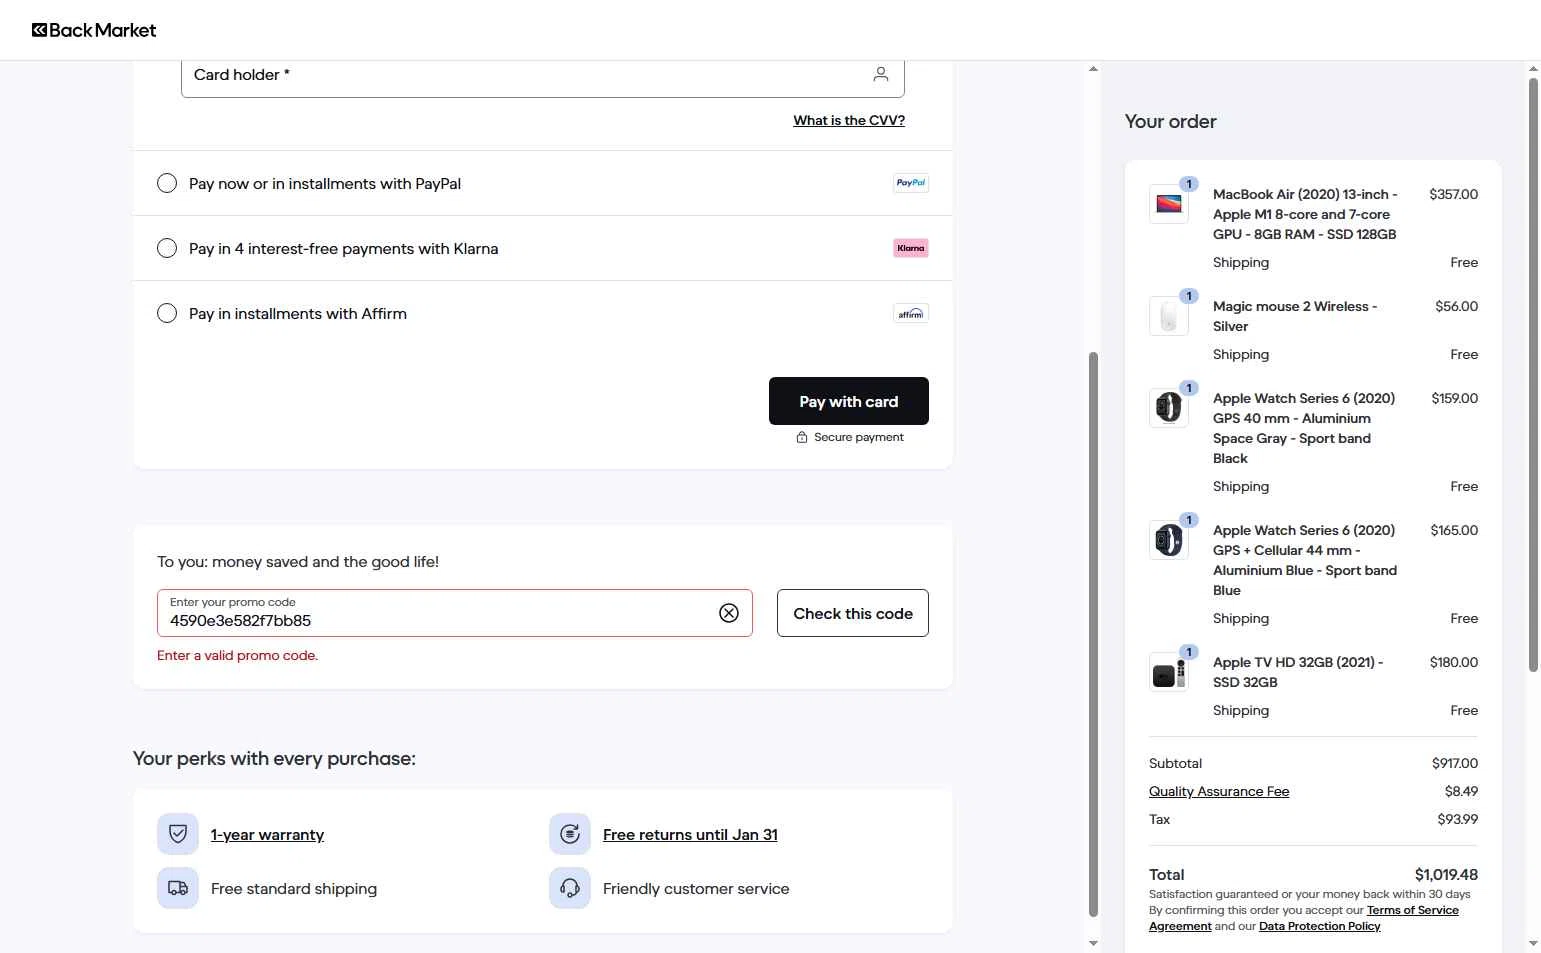Click the truck icon for free shipping

pos(178,888)
